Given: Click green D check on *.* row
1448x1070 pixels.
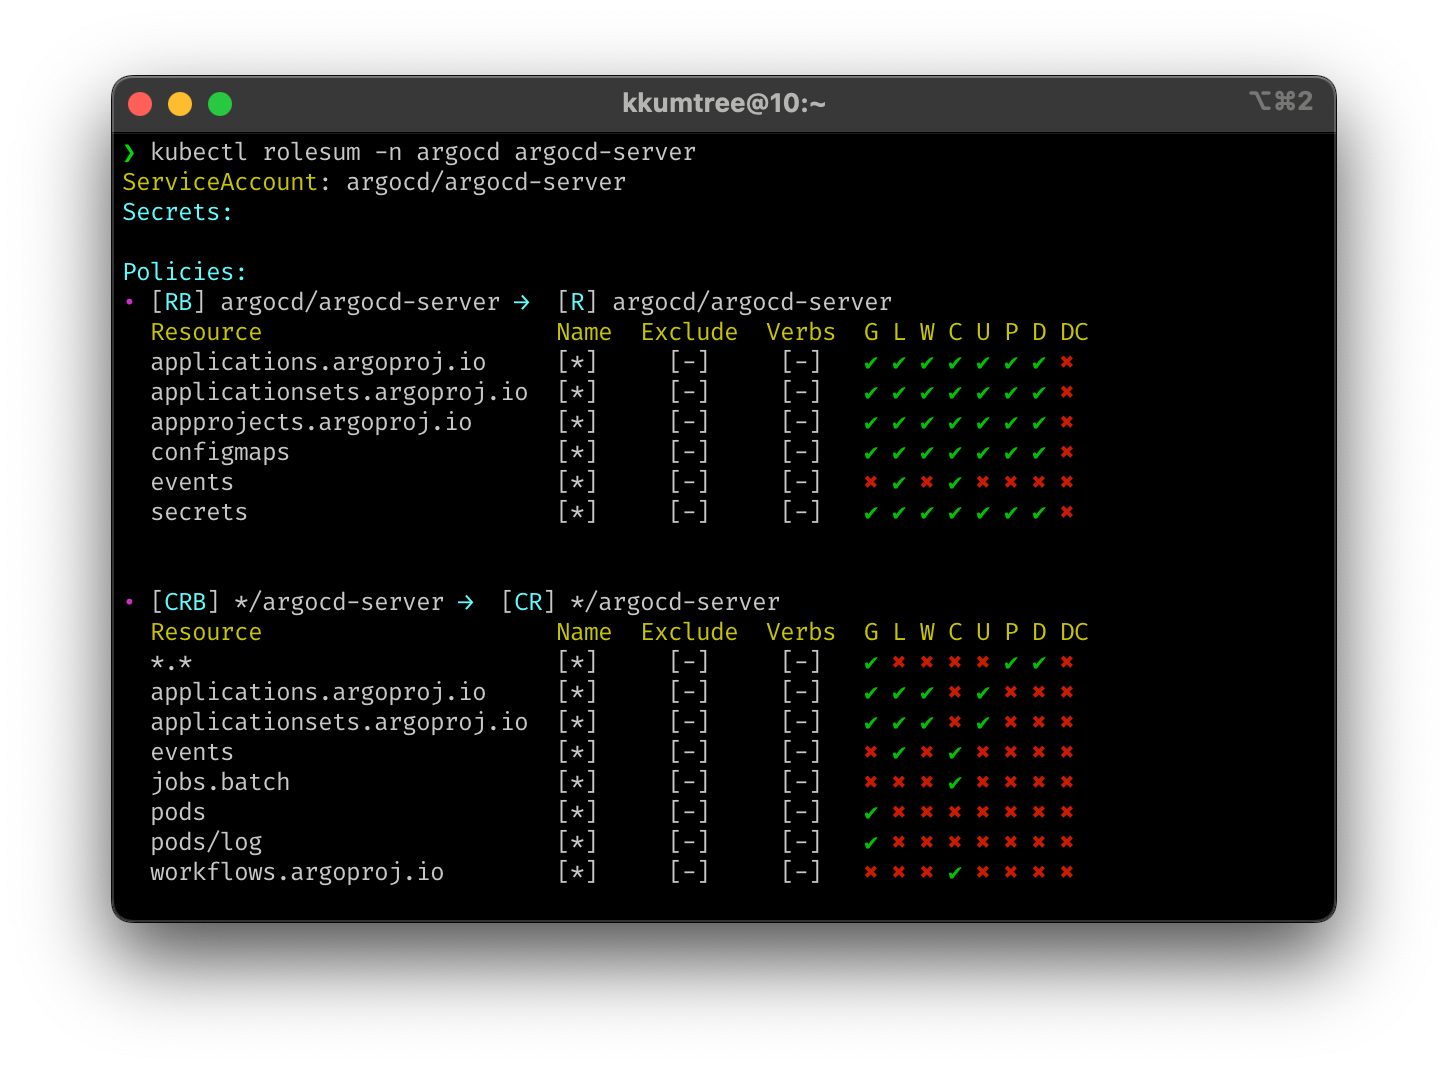Looking at the screenshot, I should [1039, 662].
